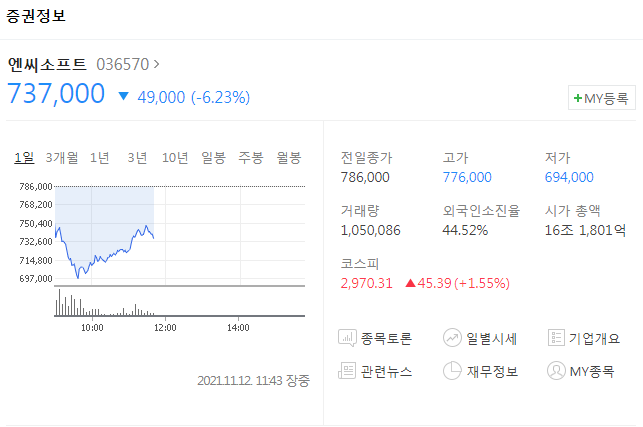Show the 주봉 weekly candle chart

click(x=251, y=157)
